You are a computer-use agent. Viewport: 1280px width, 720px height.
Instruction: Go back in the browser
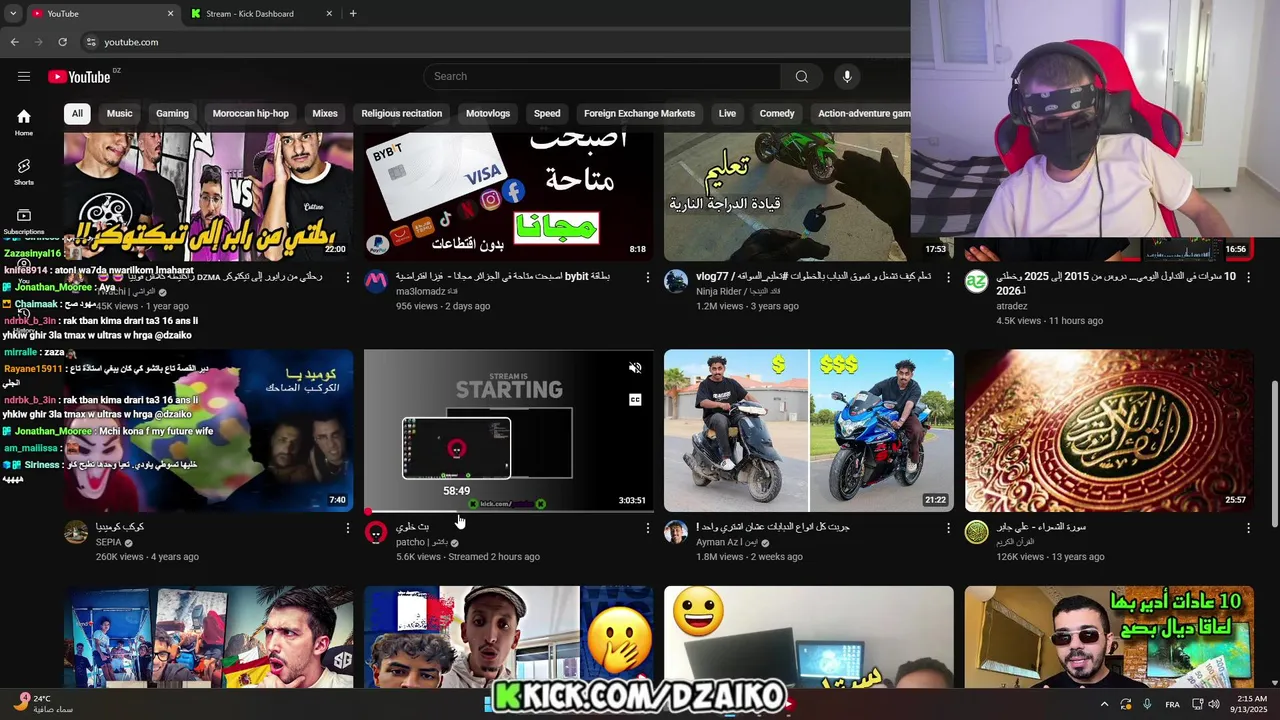click(x=14, y=42)
